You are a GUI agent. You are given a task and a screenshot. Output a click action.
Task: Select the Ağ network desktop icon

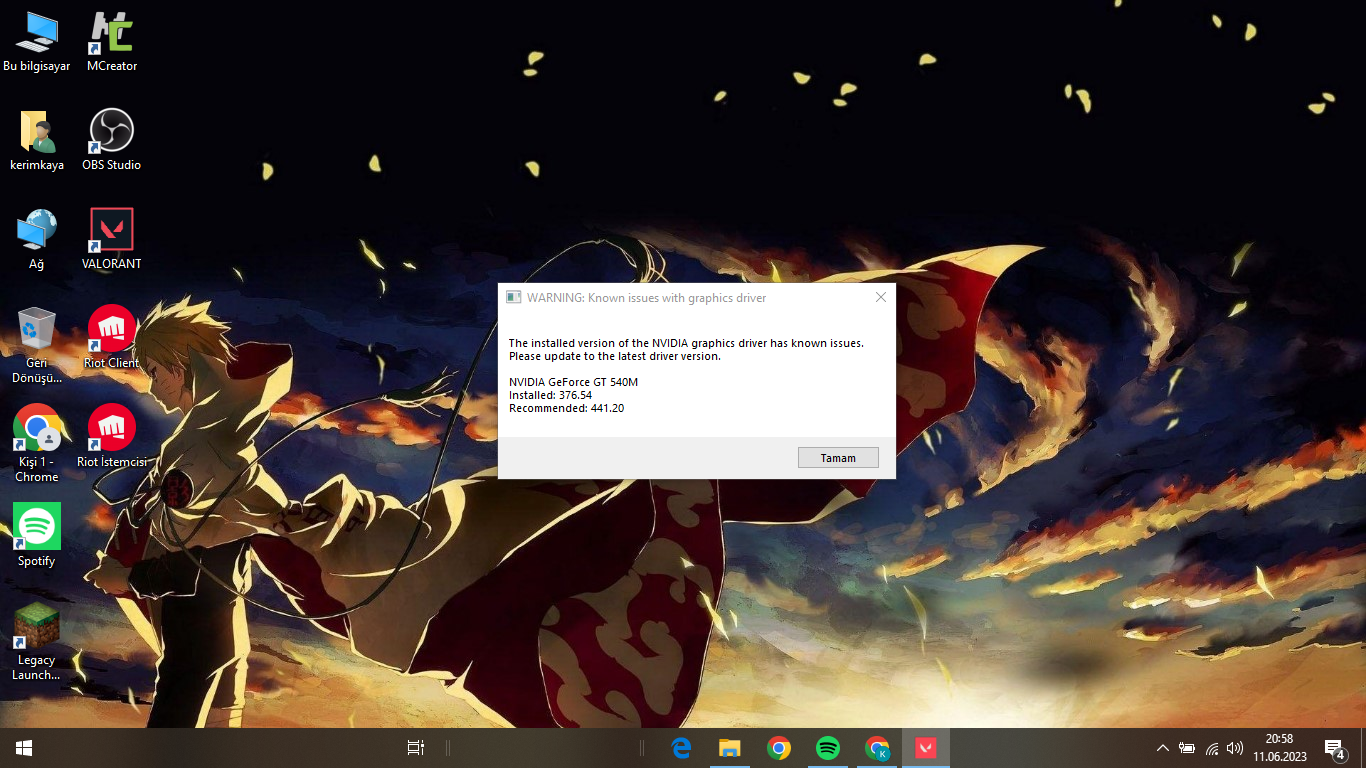(x=37, y=240)
